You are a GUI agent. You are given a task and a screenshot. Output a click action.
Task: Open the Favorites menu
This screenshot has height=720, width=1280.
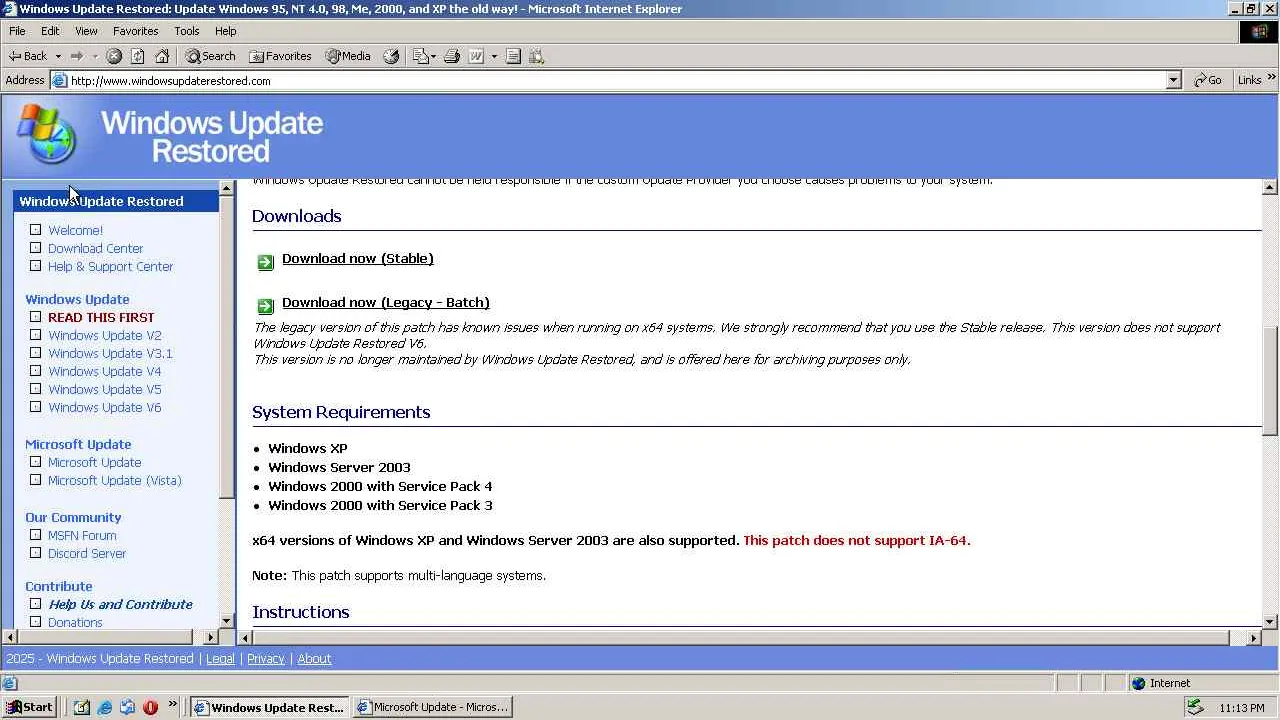(x=136, y=31)
